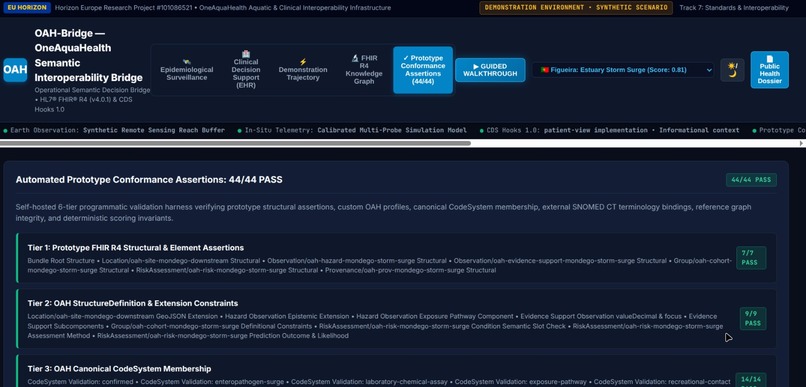Click the OAH logo icon

15,70
